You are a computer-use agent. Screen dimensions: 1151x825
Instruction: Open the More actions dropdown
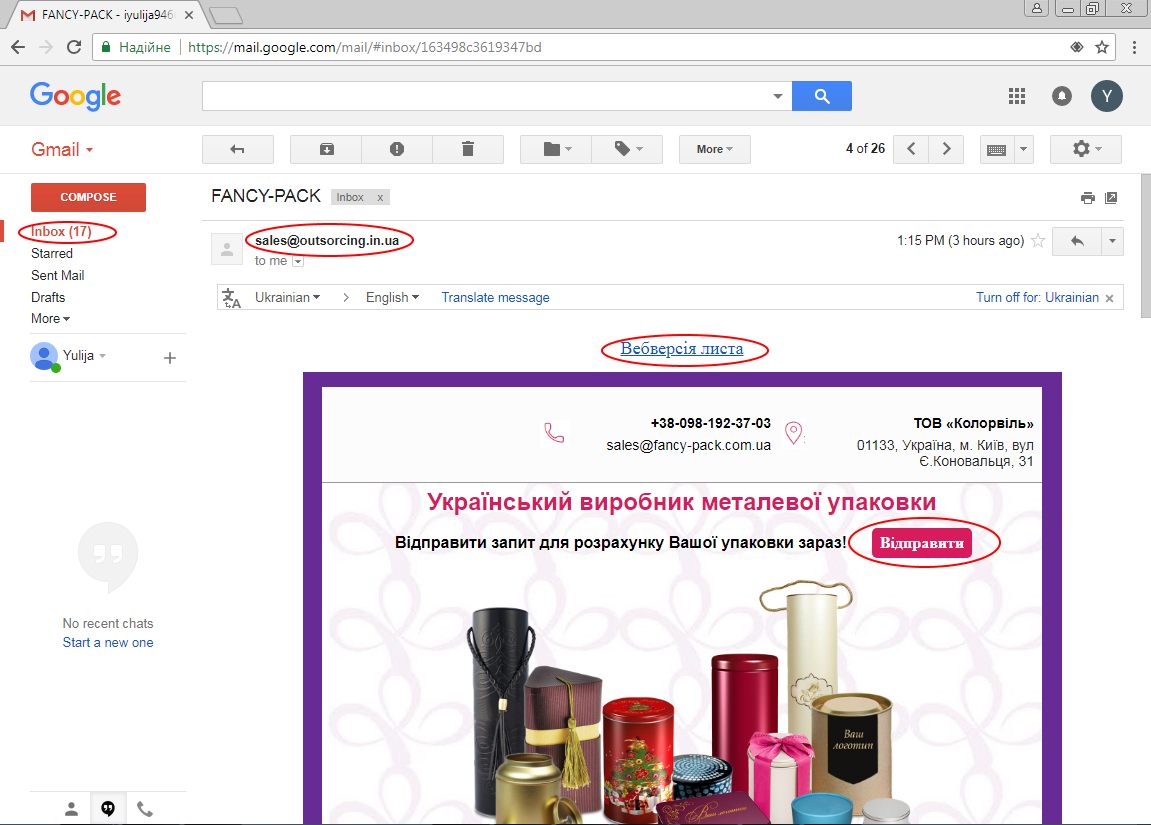[714, 149]
